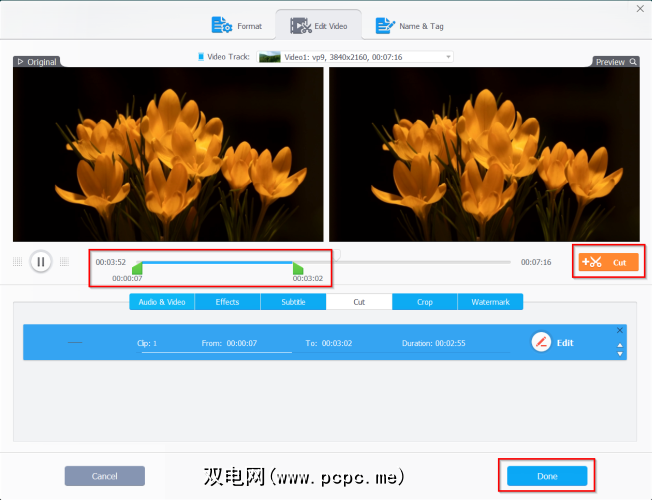Click the Clip: 1 label

(147, 343)
